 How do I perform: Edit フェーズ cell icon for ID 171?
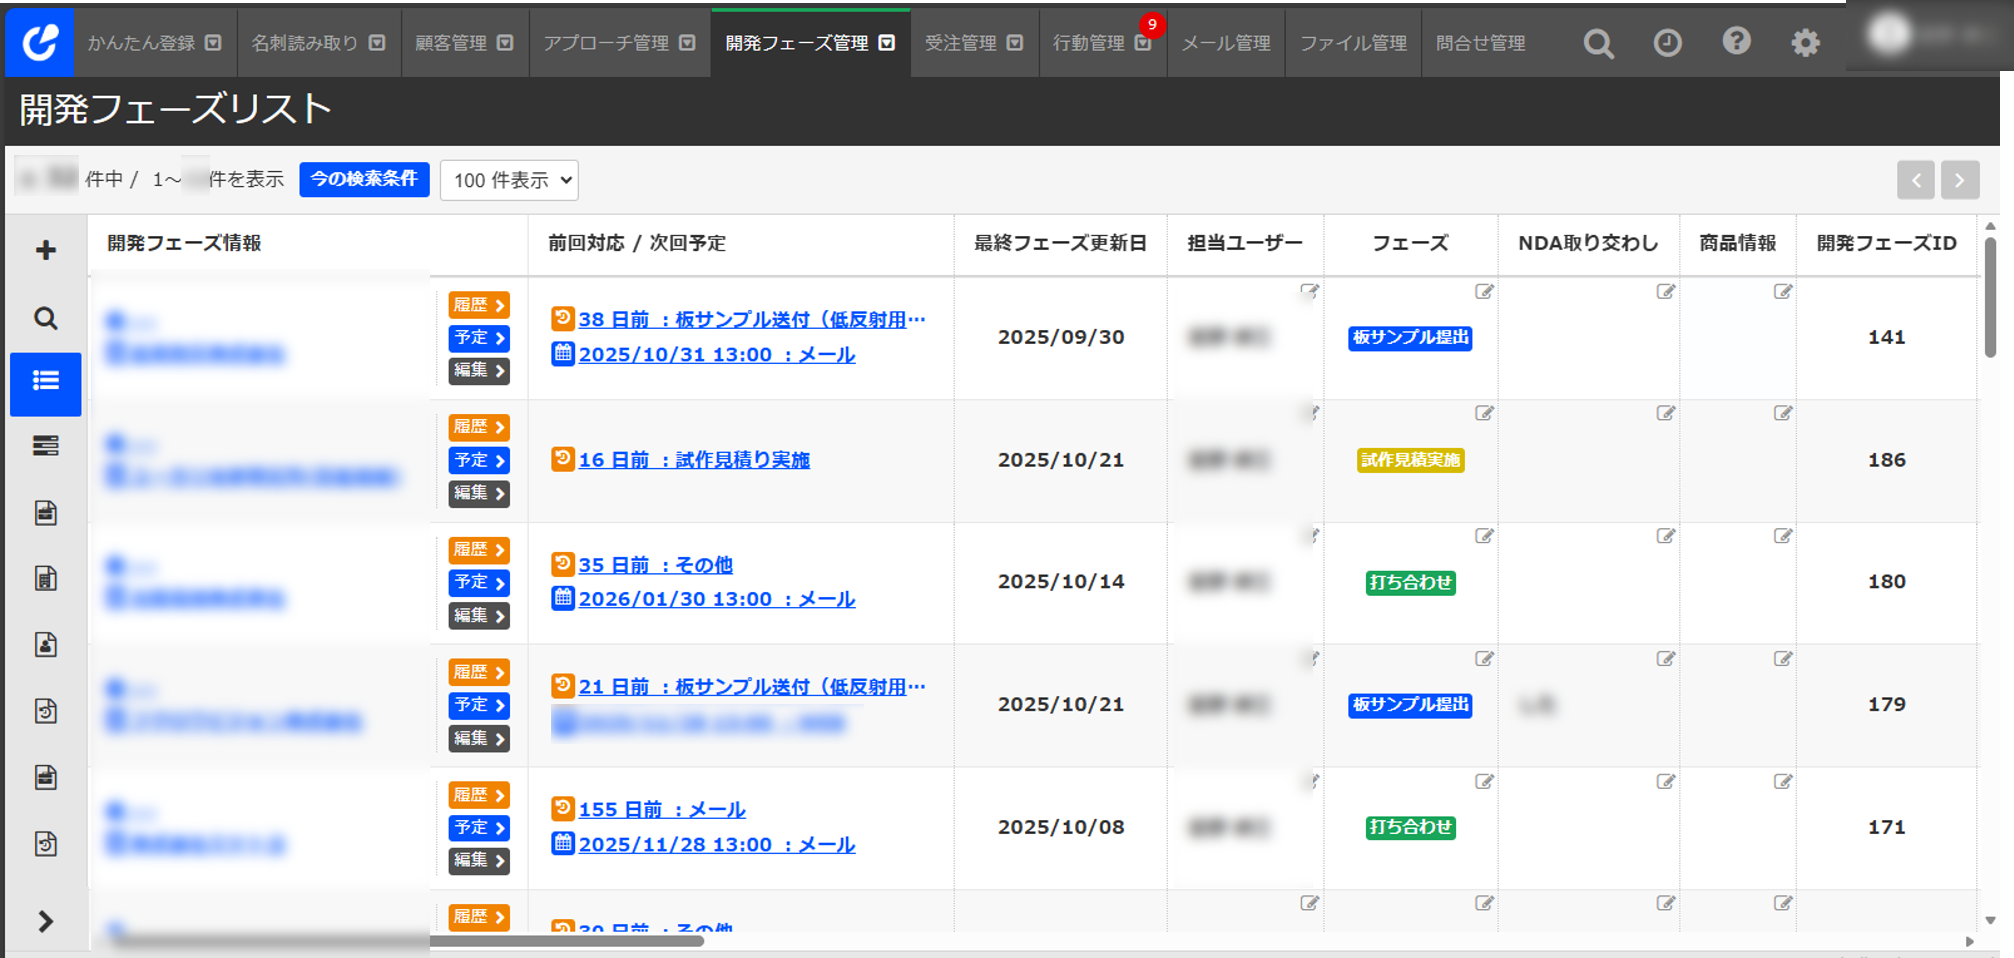tap(1484, 781)
